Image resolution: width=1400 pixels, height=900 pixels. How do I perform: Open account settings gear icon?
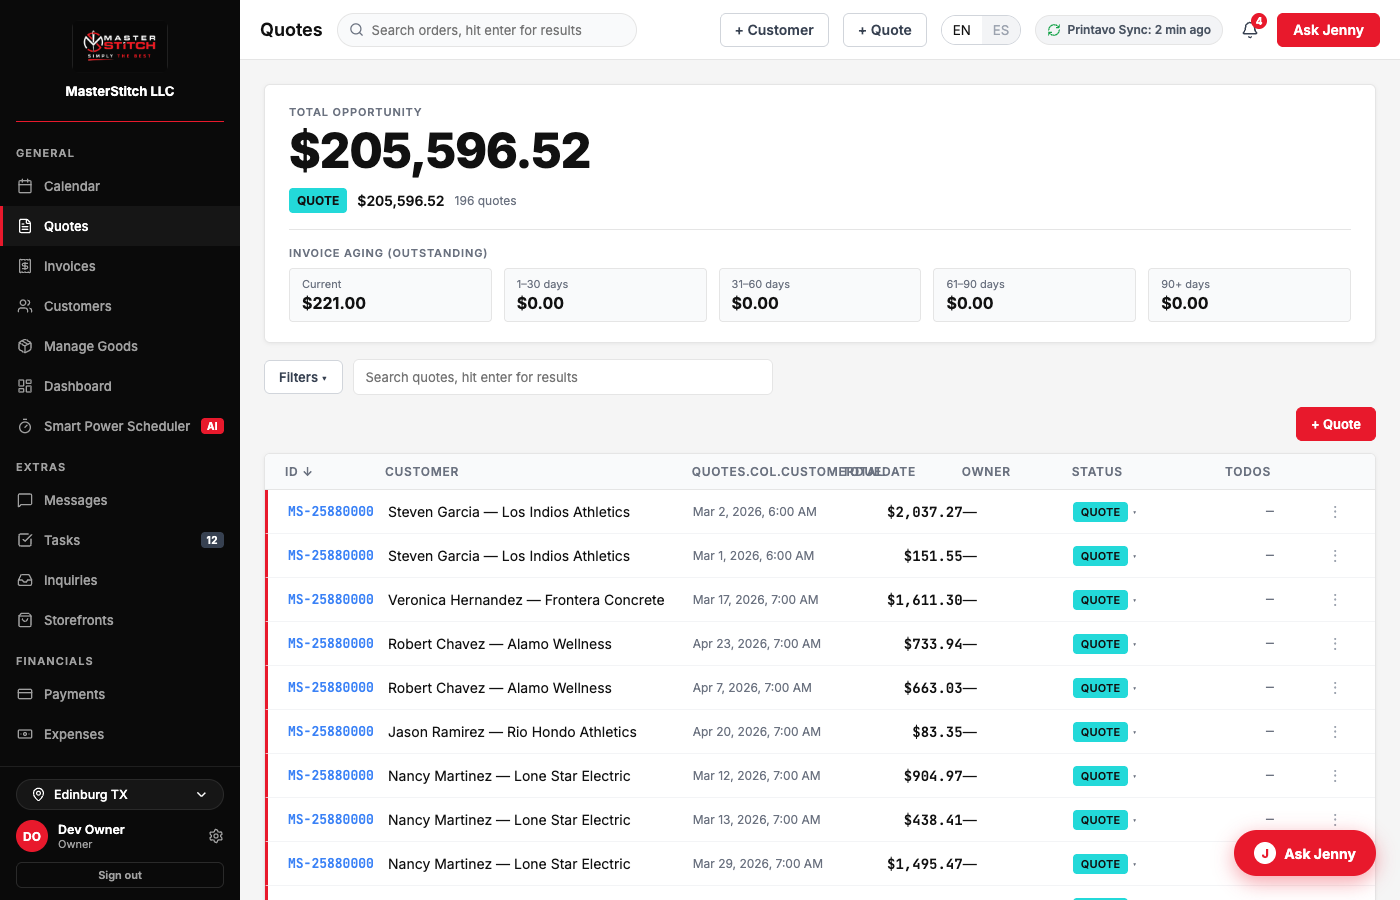(x=216, y=836)
